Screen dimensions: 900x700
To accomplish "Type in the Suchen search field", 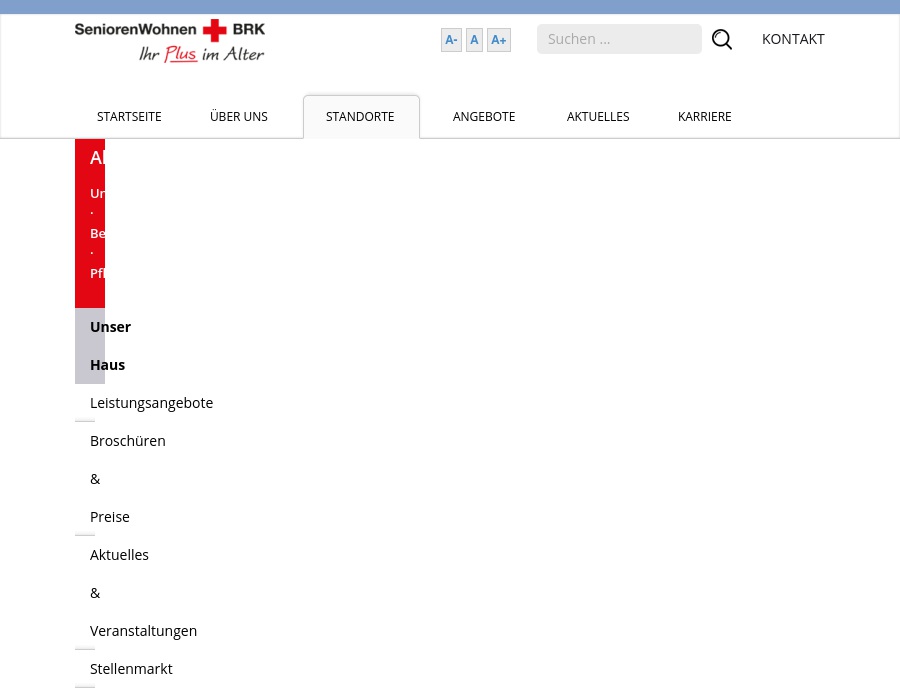I will (x=619, y=39).
